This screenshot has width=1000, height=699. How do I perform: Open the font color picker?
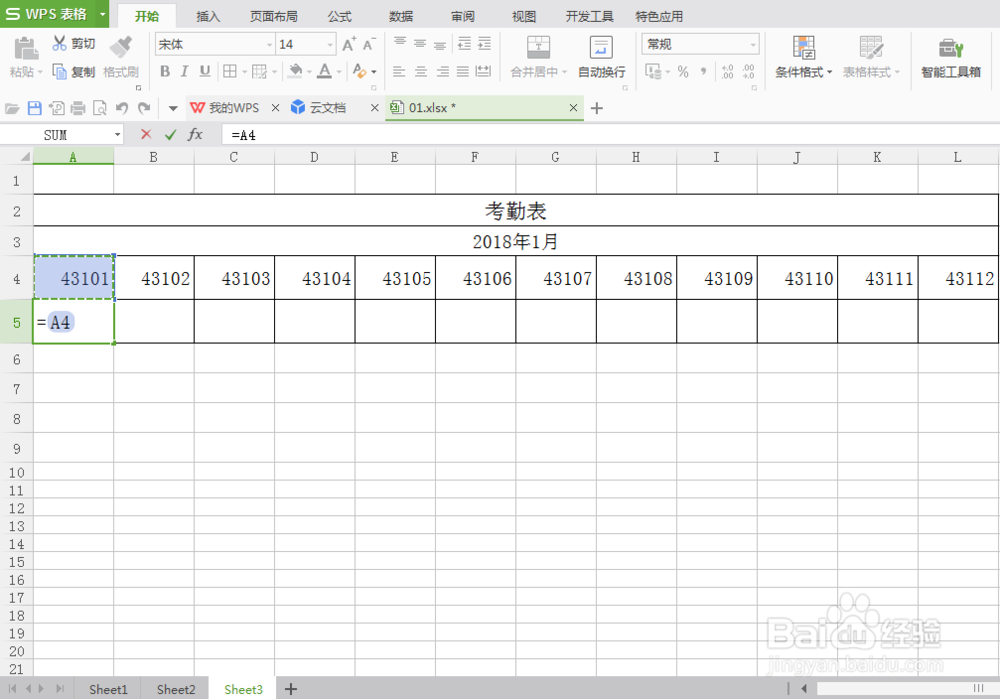329,72
